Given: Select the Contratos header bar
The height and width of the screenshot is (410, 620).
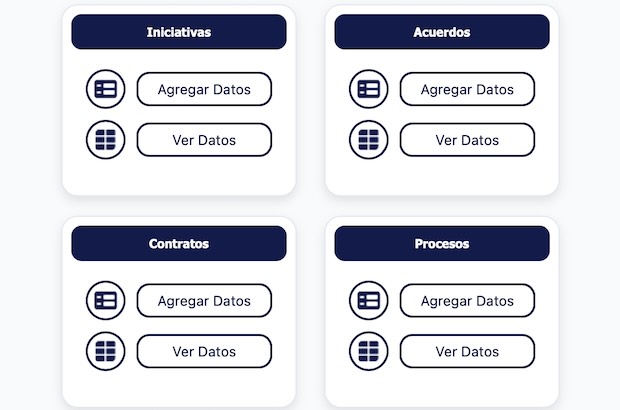Looking at the screenshot, I should [x=179, y=243].
